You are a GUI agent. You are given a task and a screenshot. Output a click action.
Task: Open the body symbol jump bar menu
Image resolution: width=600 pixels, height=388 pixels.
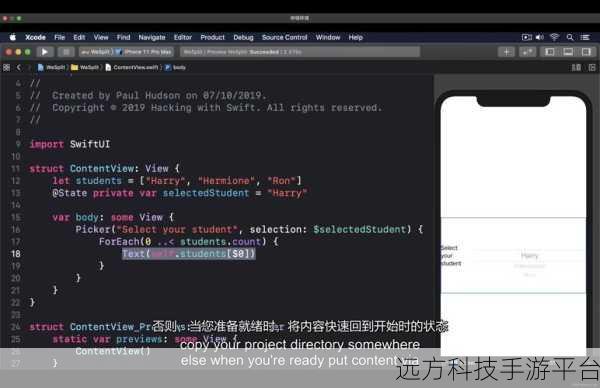[x=175, y=68]
